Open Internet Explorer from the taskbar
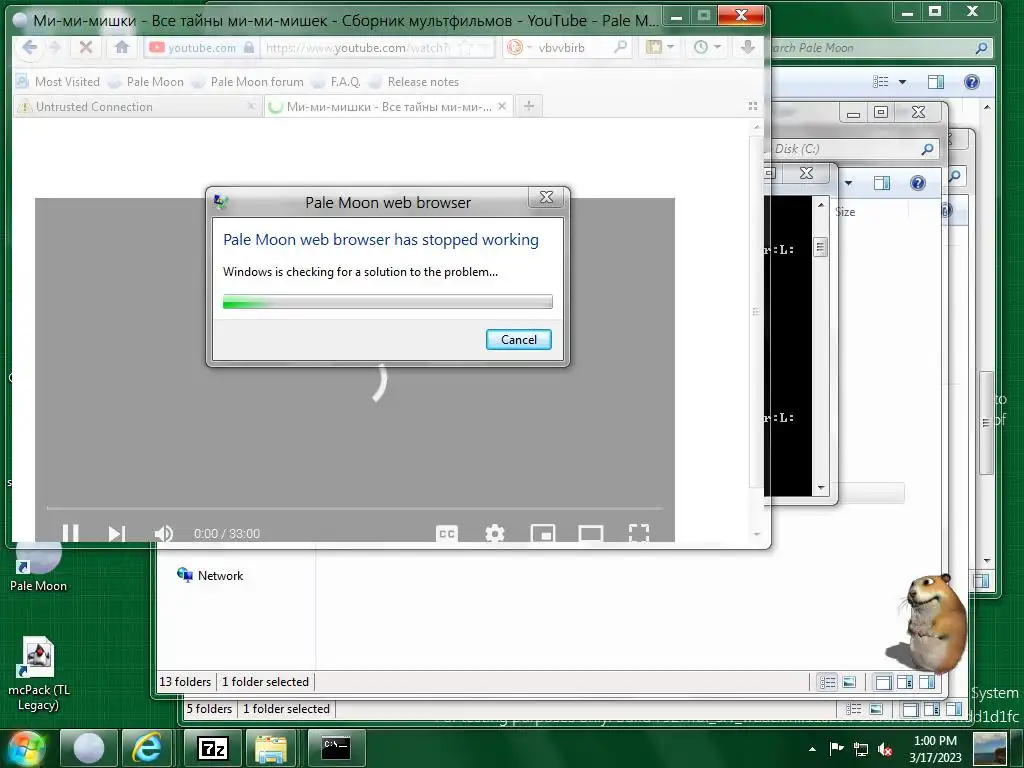Screen dimensions: 1024x768 tap(146, 748)
